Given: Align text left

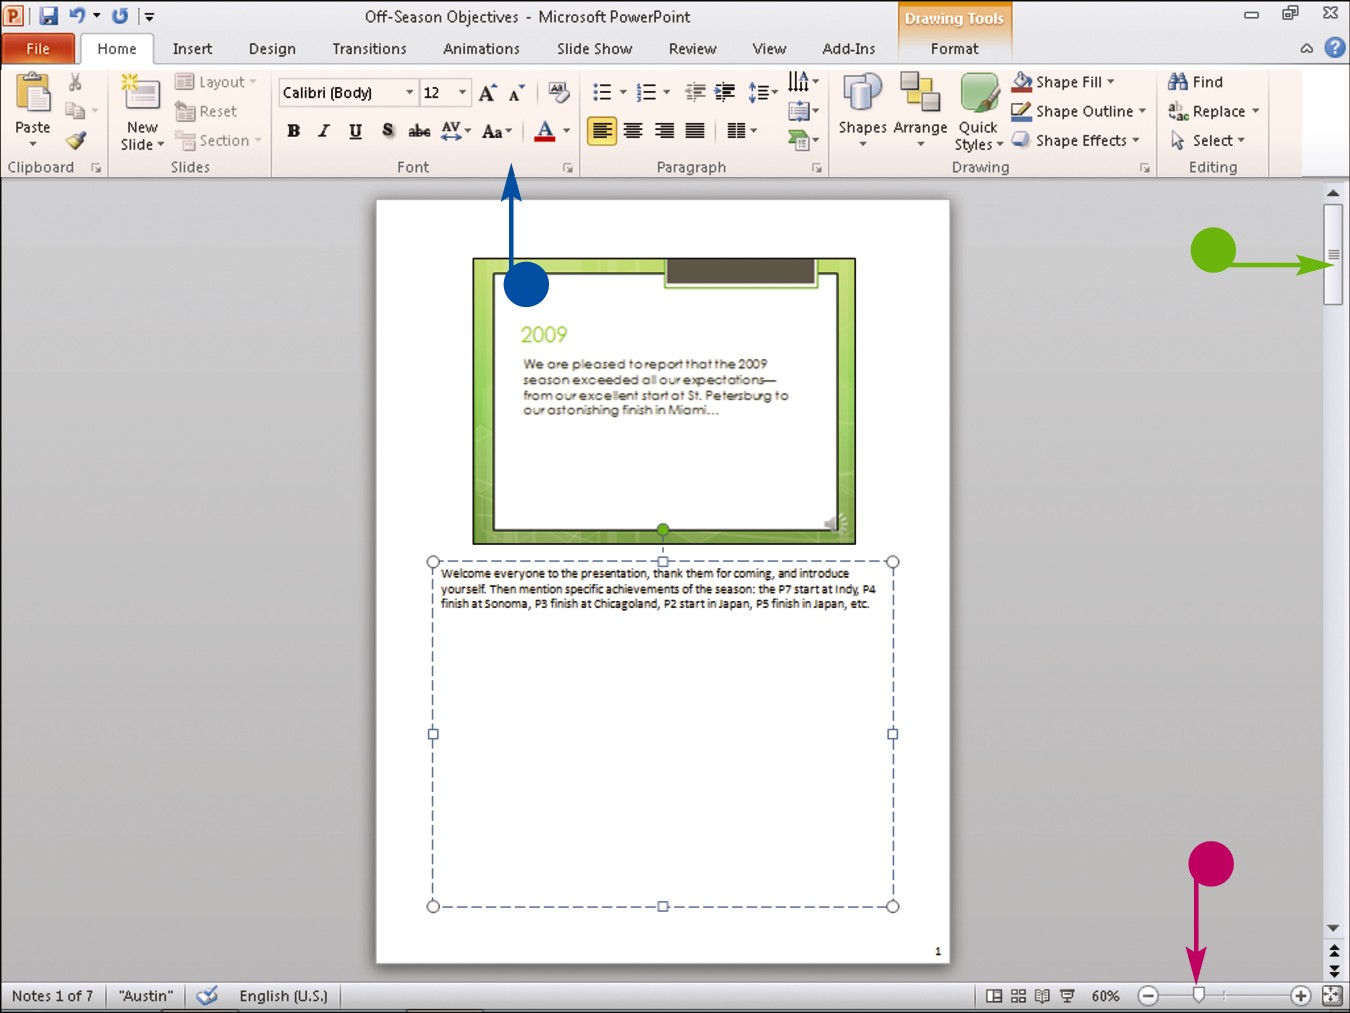Looking at the screenshot, I should [x=602, y=131].
